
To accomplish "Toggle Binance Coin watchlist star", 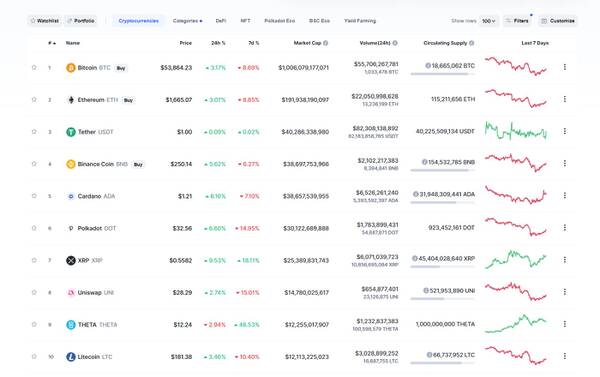I will (x=34, y=164).
